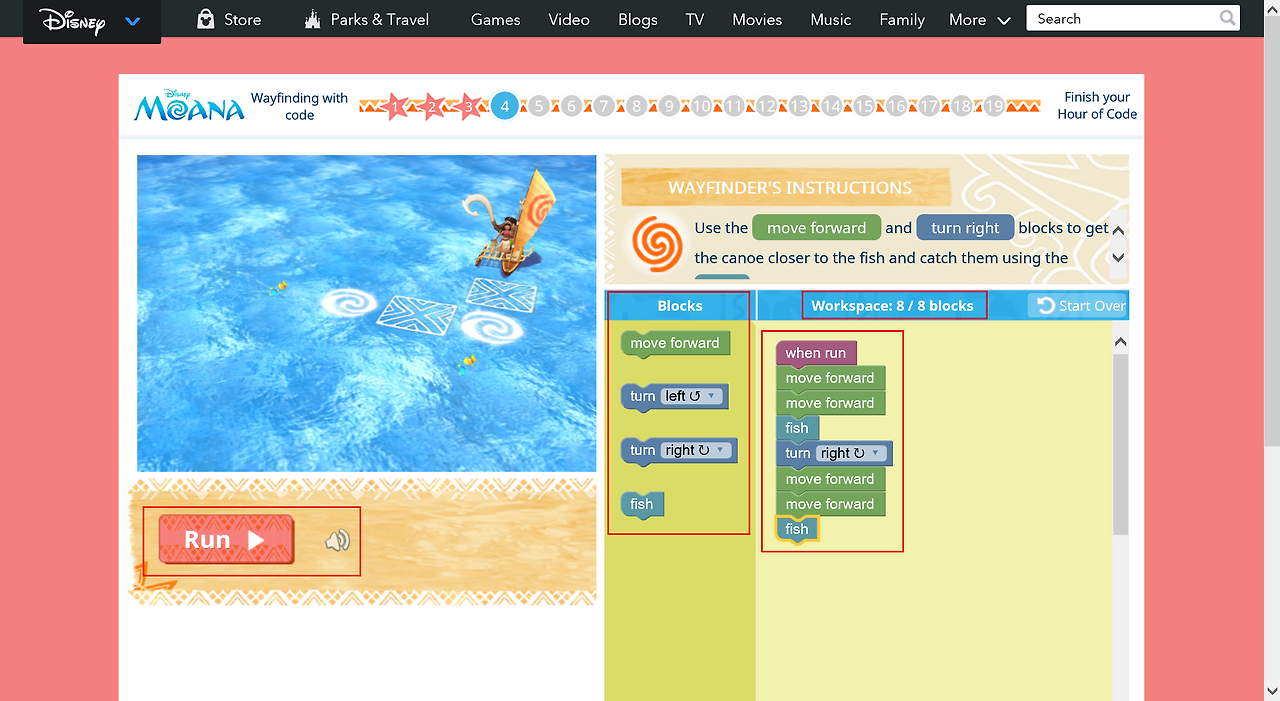Jump to level 18 bubble
The width and height of the screenshot is (1280, 701).
[x=961, y=106]
